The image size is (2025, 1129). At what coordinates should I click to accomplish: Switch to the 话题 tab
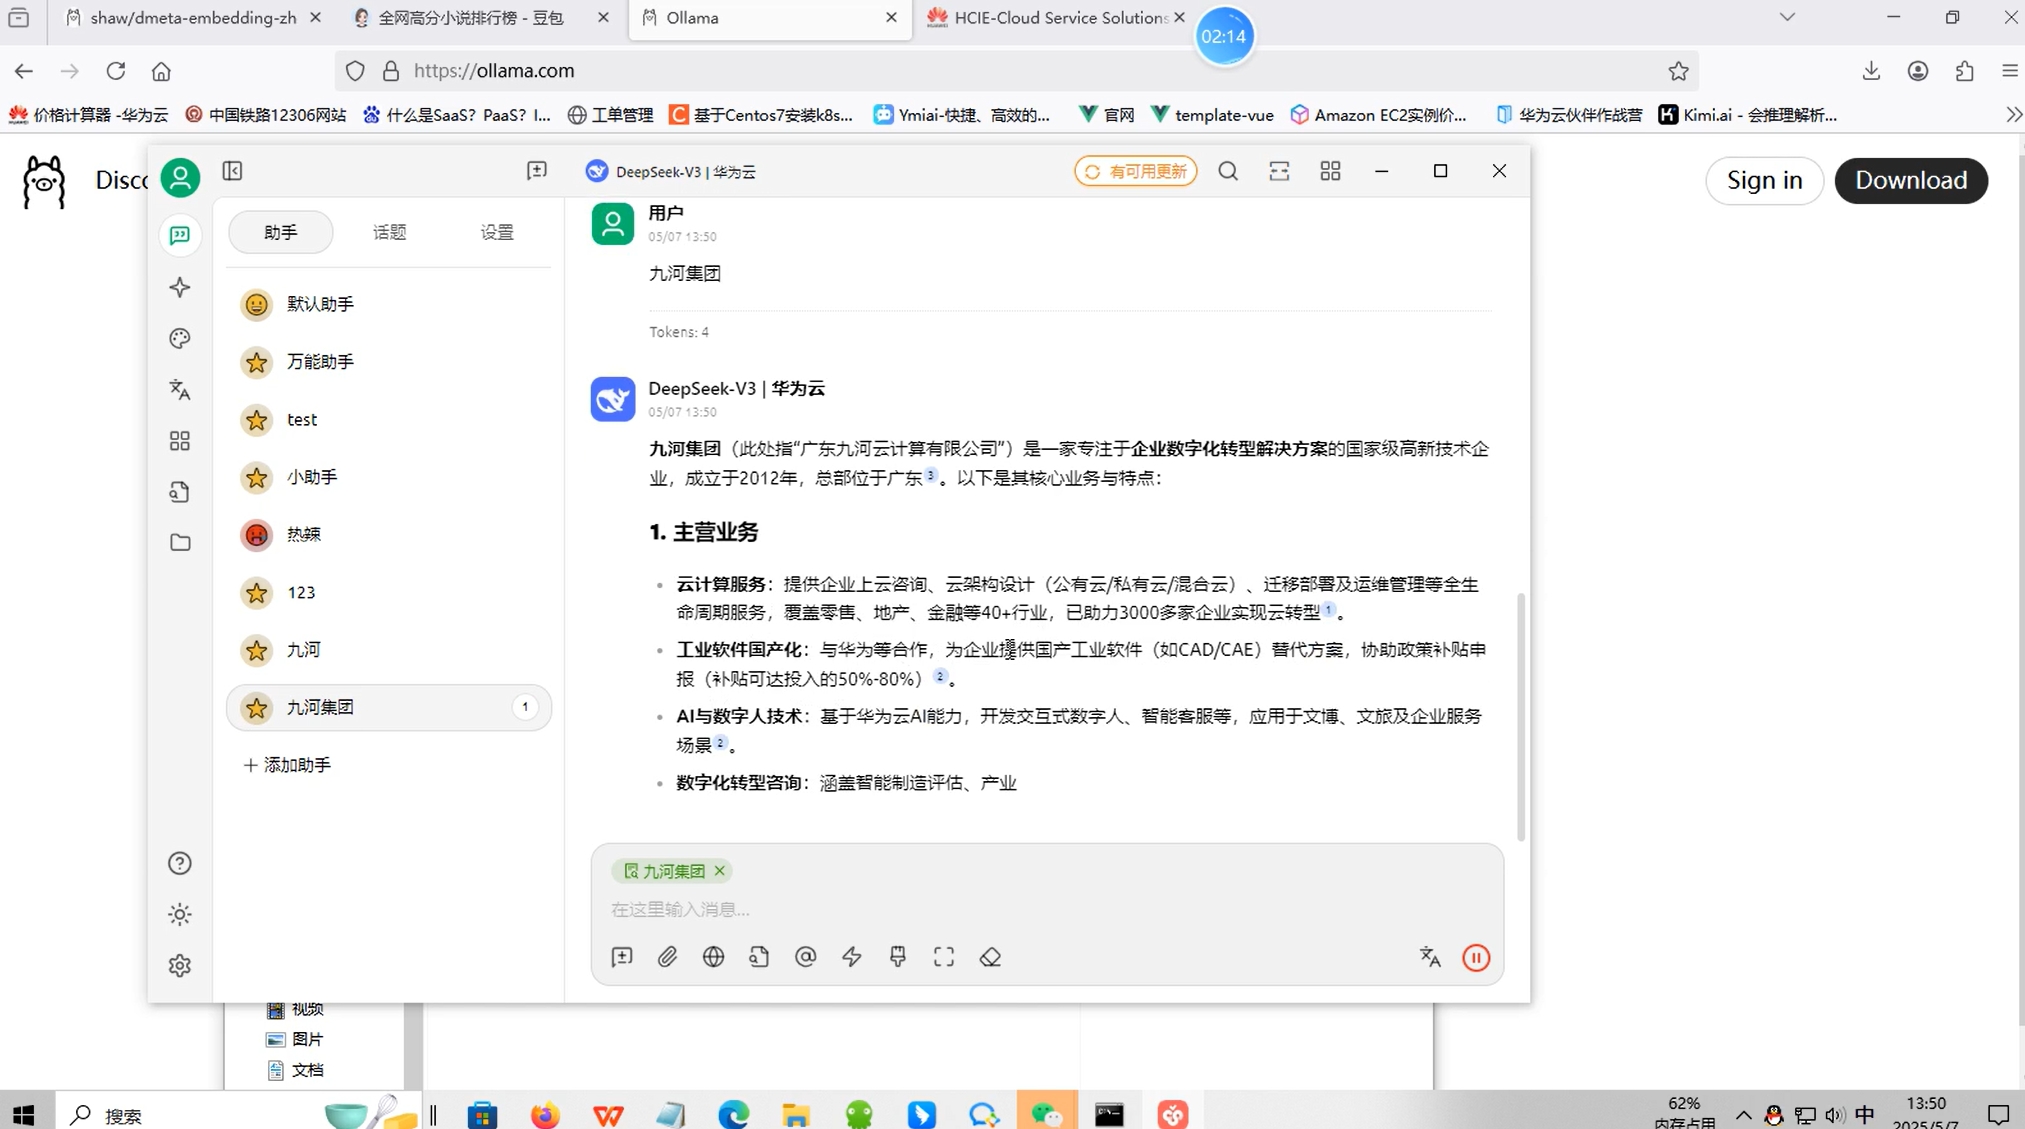click(389, 232)
